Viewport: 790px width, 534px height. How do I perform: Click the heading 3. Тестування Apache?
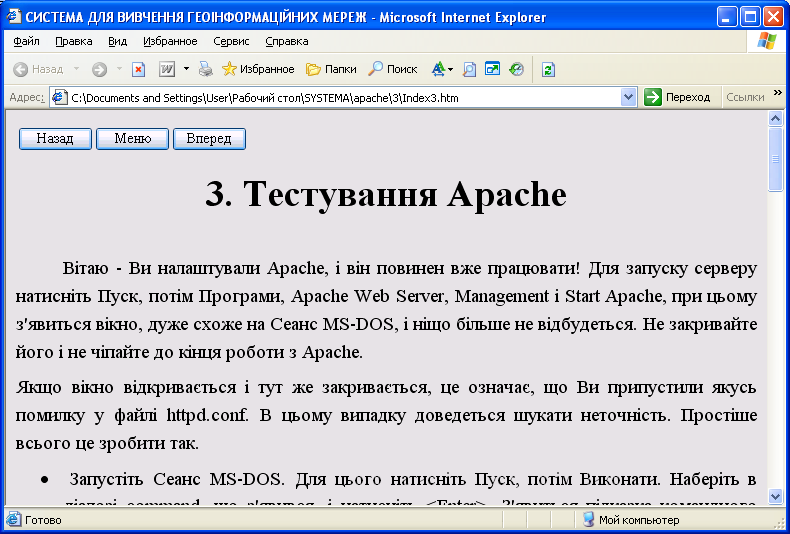point(386,194)
